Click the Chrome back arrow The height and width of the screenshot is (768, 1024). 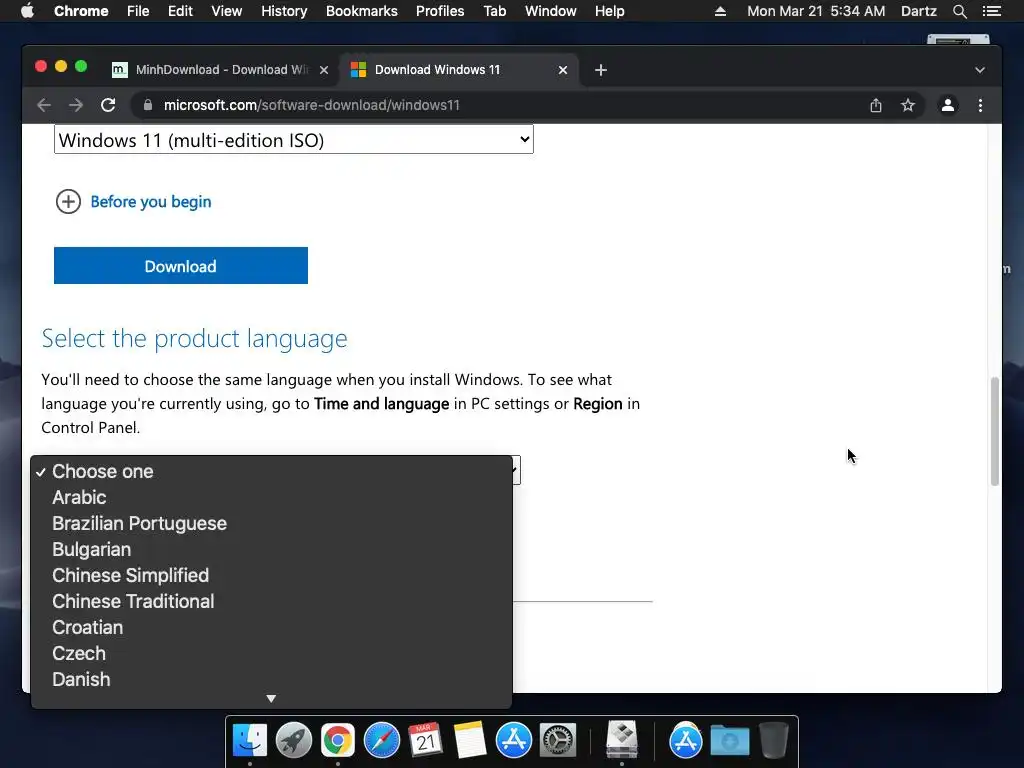point(44,105)
